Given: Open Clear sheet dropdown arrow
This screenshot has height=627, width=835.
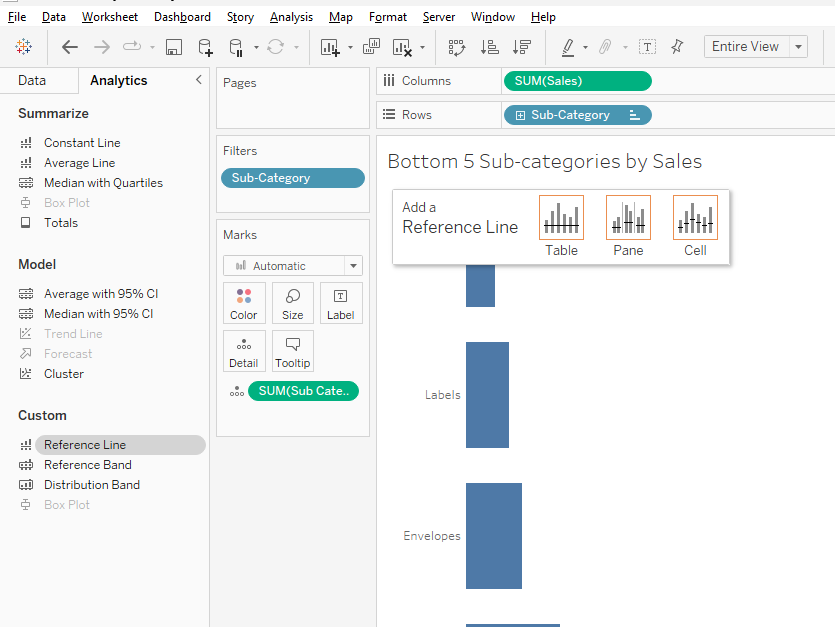Looking at the screenshot, I should click(422, 47).
